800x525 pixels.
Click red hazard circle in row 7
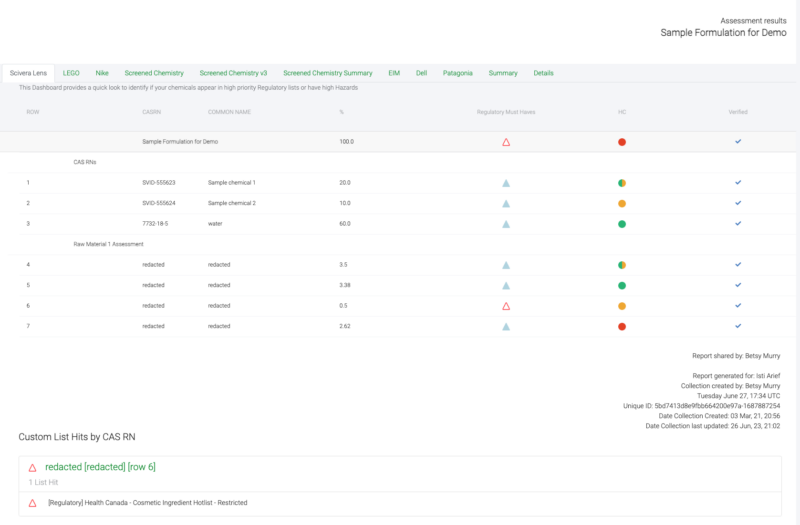[622, 327]
